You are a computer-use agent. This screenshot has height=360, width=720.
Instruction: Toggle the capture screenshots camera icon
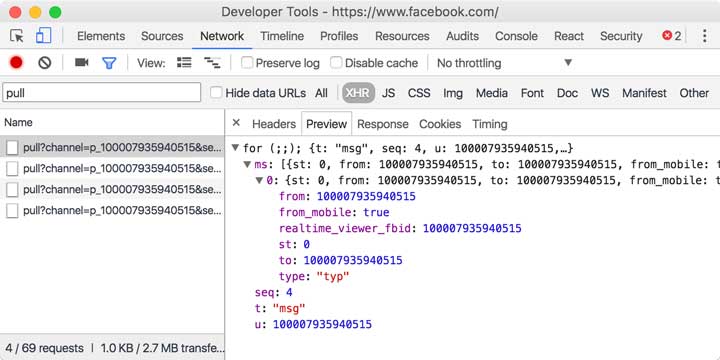click(x=82, y=62)
